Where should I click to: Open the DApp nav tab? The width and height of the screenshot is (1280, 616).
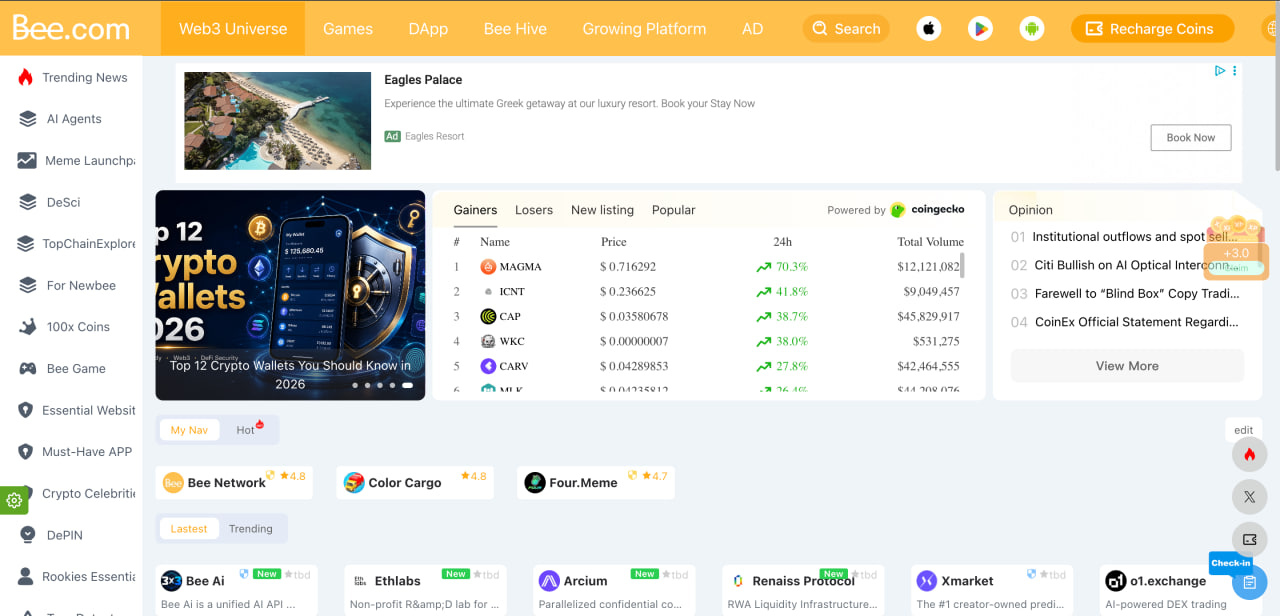tap(428, 29)
